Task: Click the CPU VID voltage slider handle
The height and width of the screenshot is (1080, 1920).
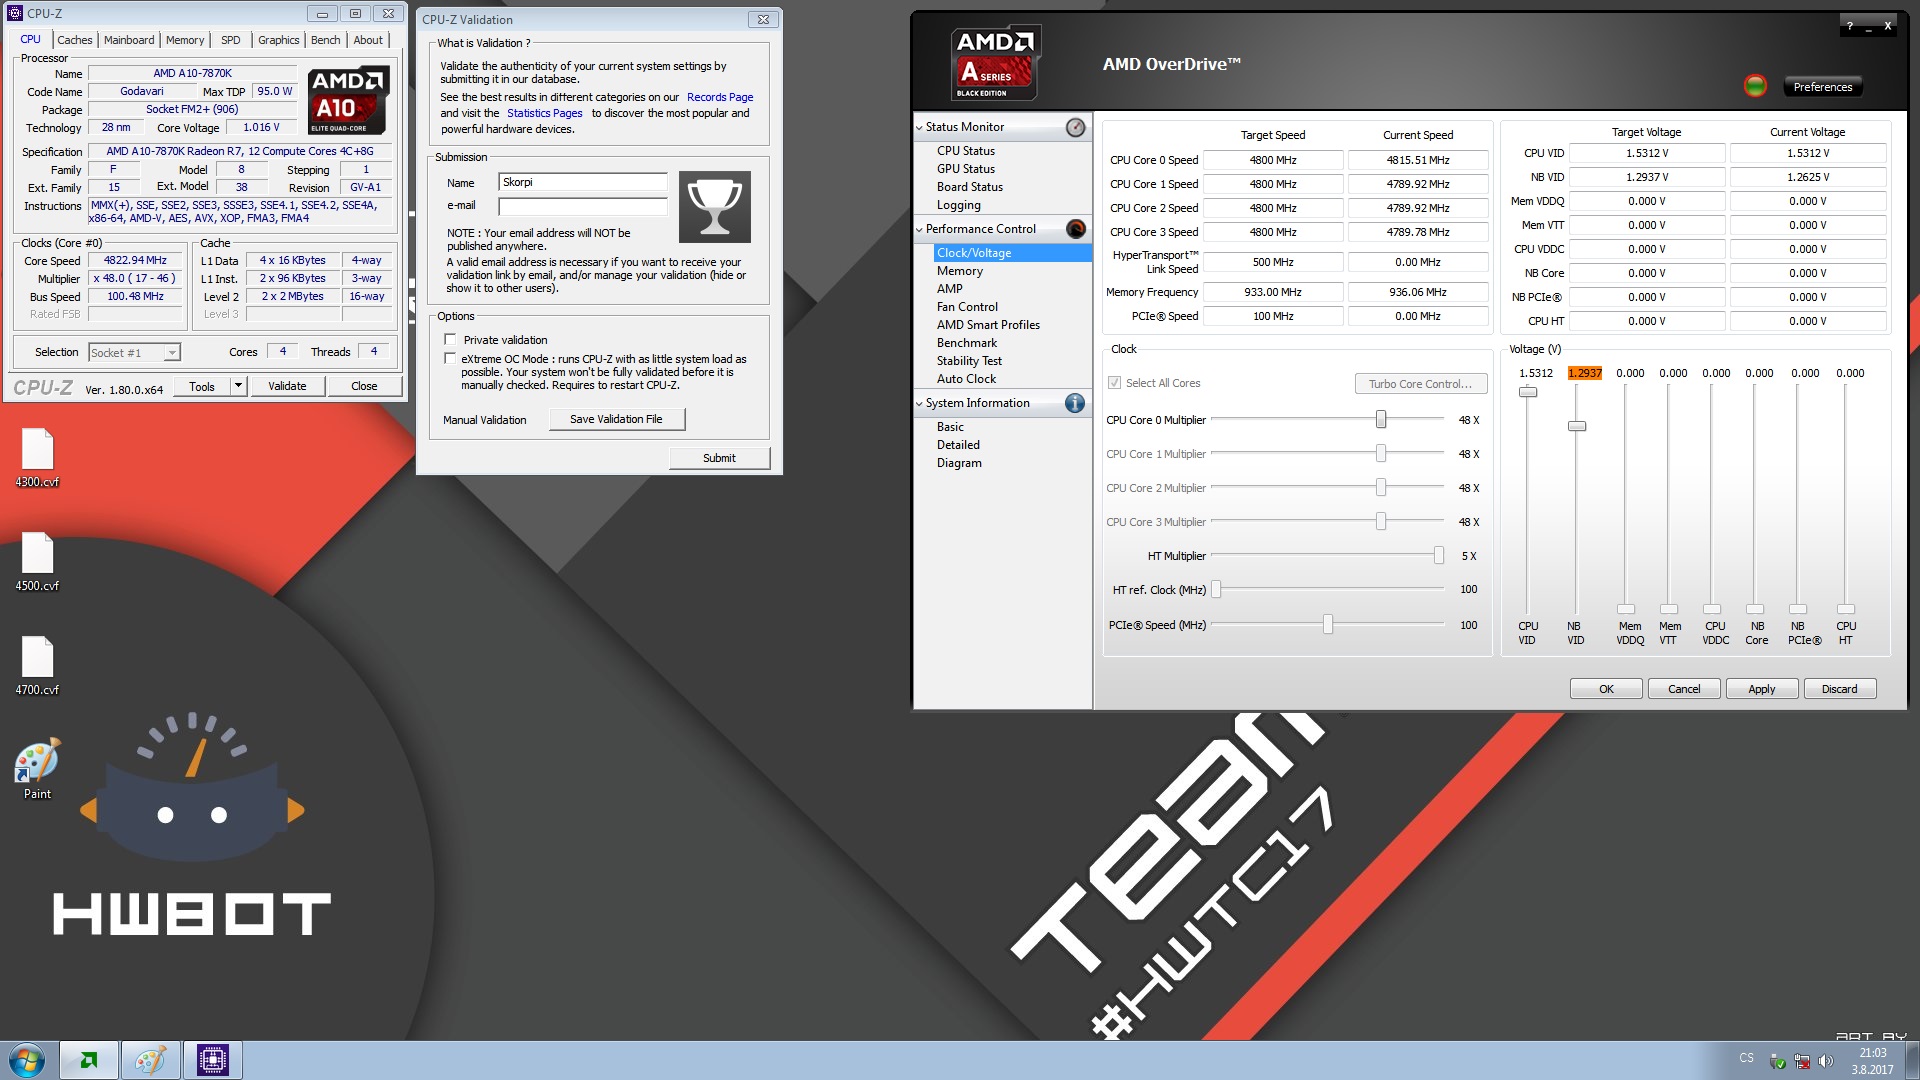Action: [x=1528, y=392]
